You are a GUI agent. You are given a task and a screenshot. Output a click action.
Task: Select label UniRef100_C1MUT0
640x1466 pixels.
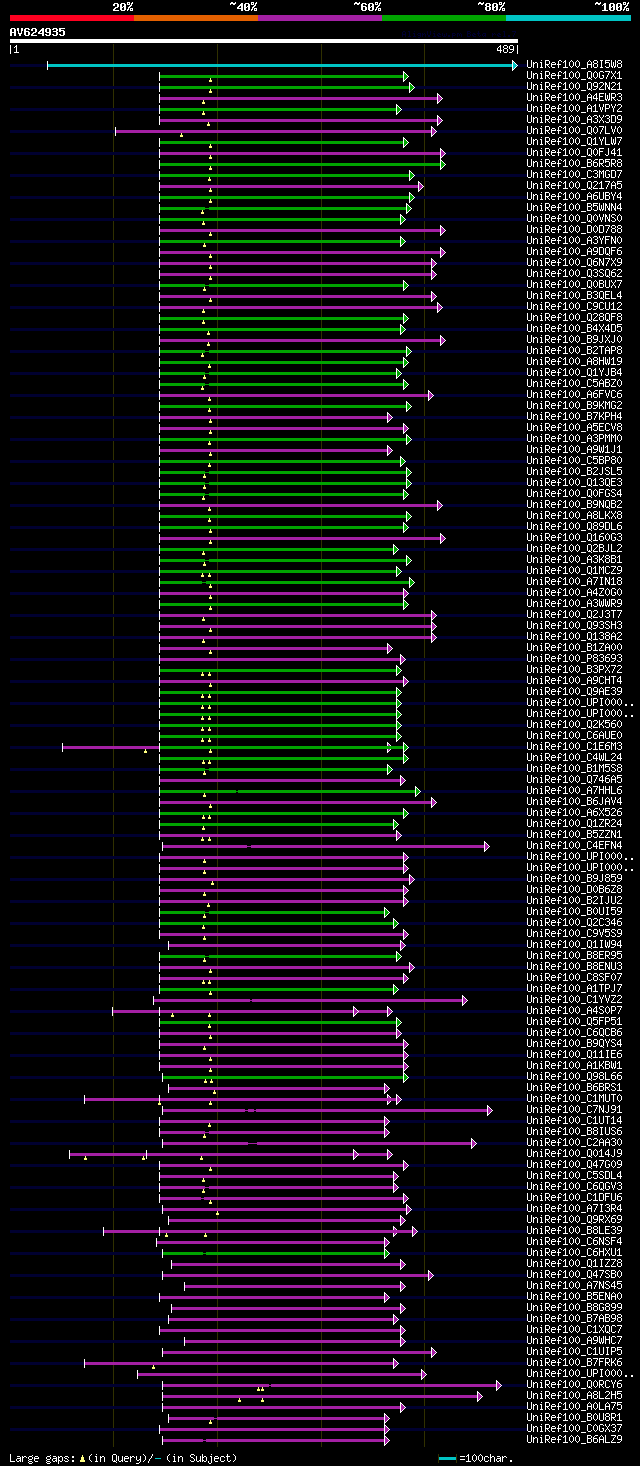(574, 1099)
